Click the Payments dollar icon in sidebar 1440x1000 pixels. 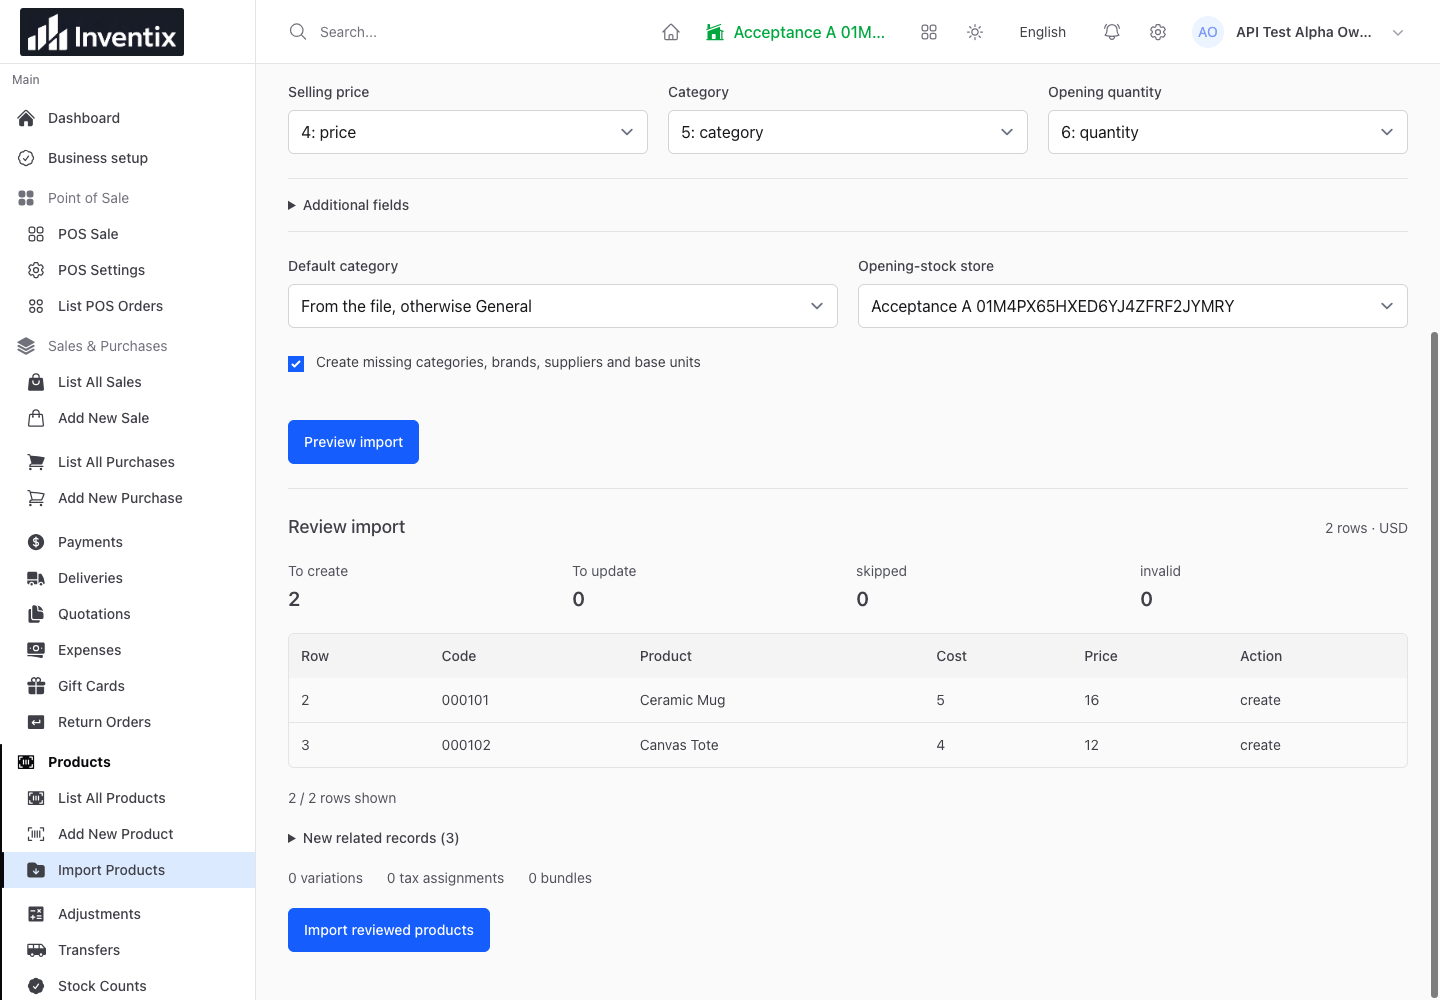(x=36, y=542)
